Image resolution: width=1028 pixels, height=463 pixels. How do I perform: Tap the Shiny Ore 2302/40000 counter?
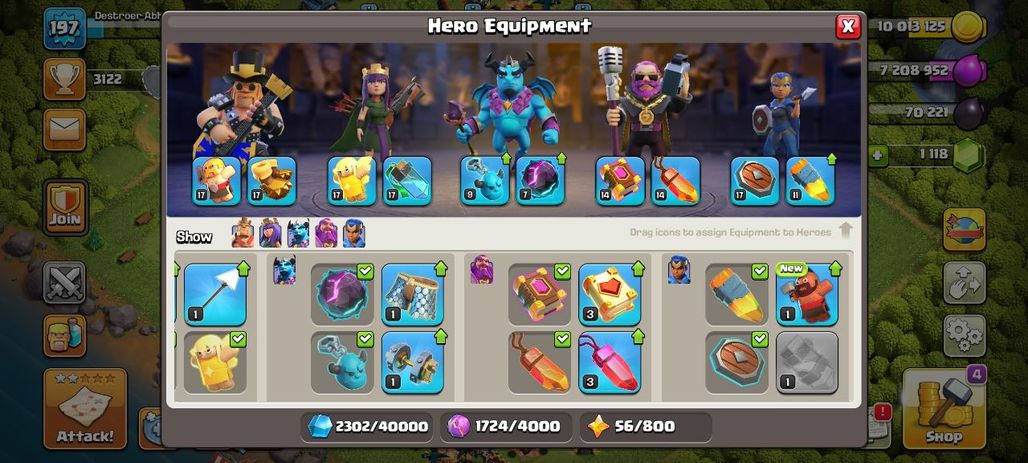(x=368, y=426)
